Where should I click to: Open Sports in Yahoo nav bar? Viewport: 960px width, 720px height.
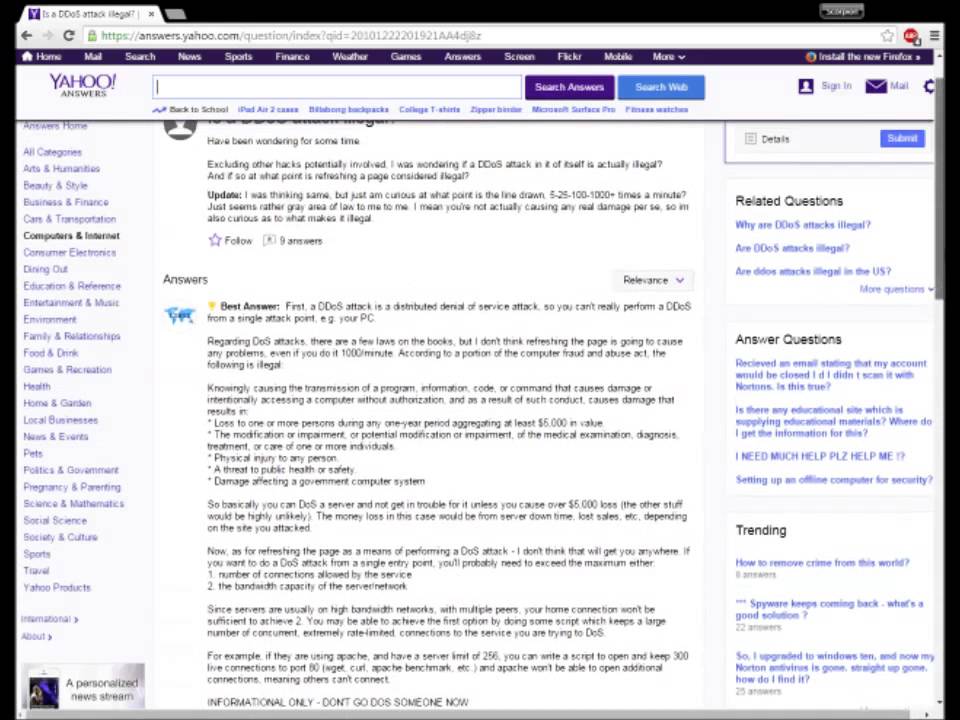[x=238, y=56]
